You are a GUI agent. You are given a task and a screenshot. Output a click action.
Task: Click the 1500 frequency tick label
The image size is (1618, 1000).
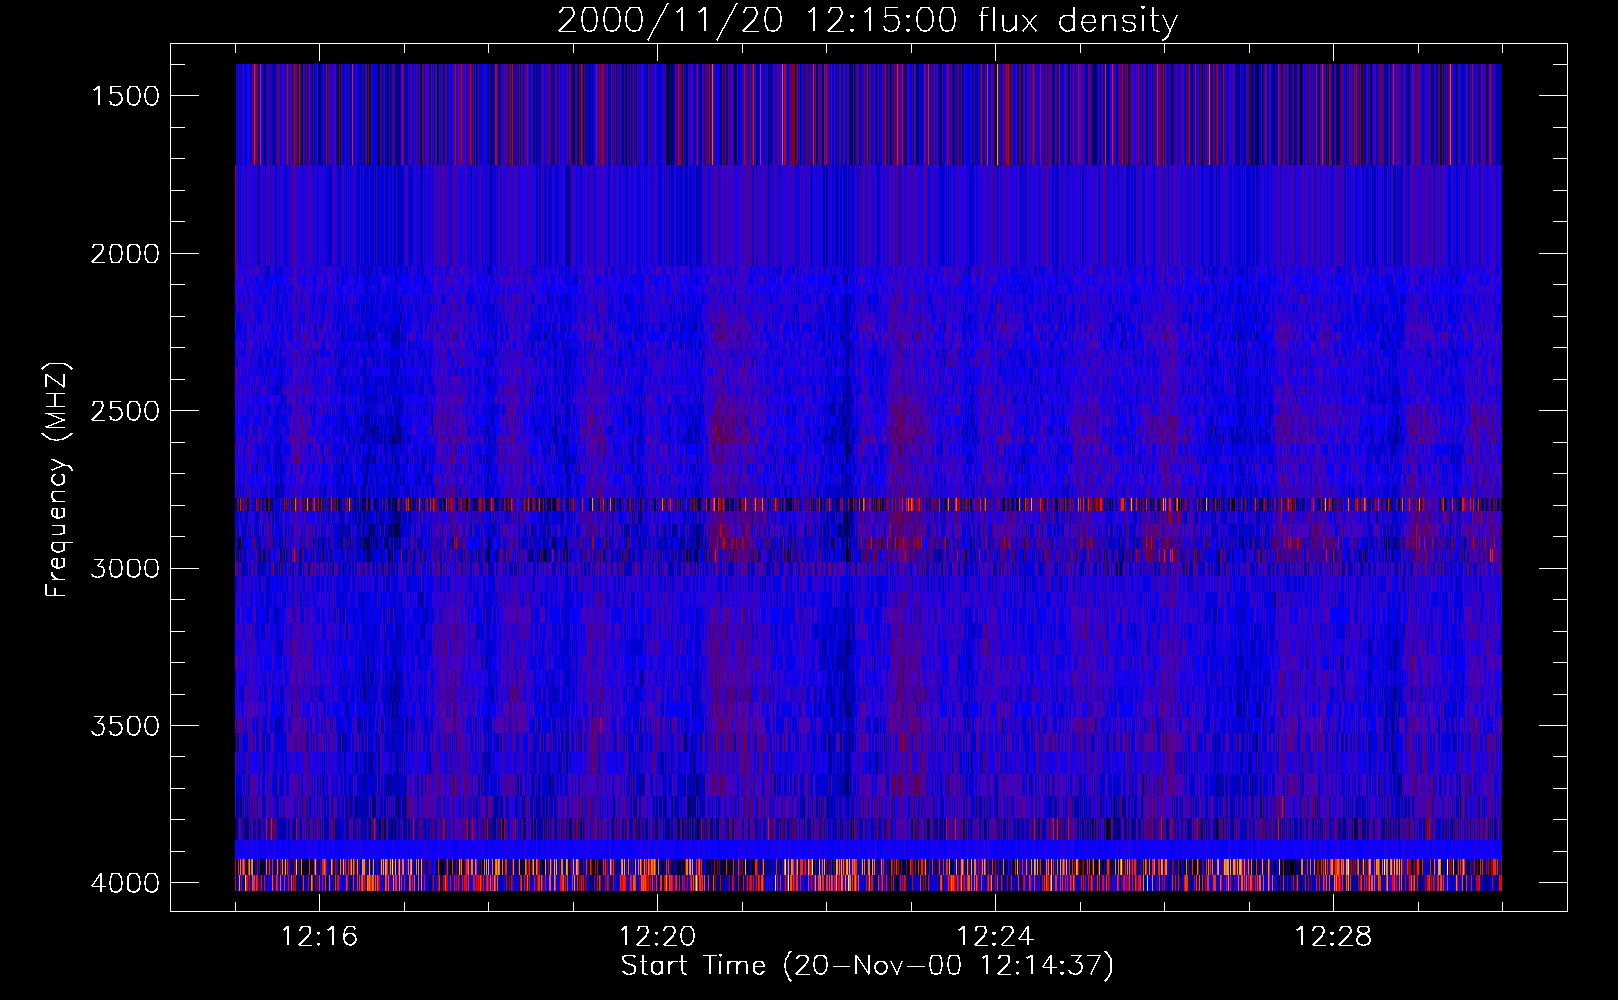click(x=125, y=96)
